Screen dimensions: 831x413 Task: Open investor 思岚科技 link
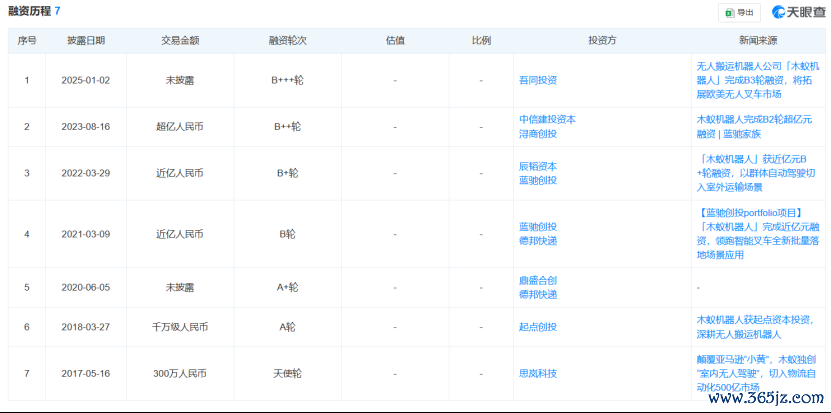pyautogui.click(x=538, y=374)
